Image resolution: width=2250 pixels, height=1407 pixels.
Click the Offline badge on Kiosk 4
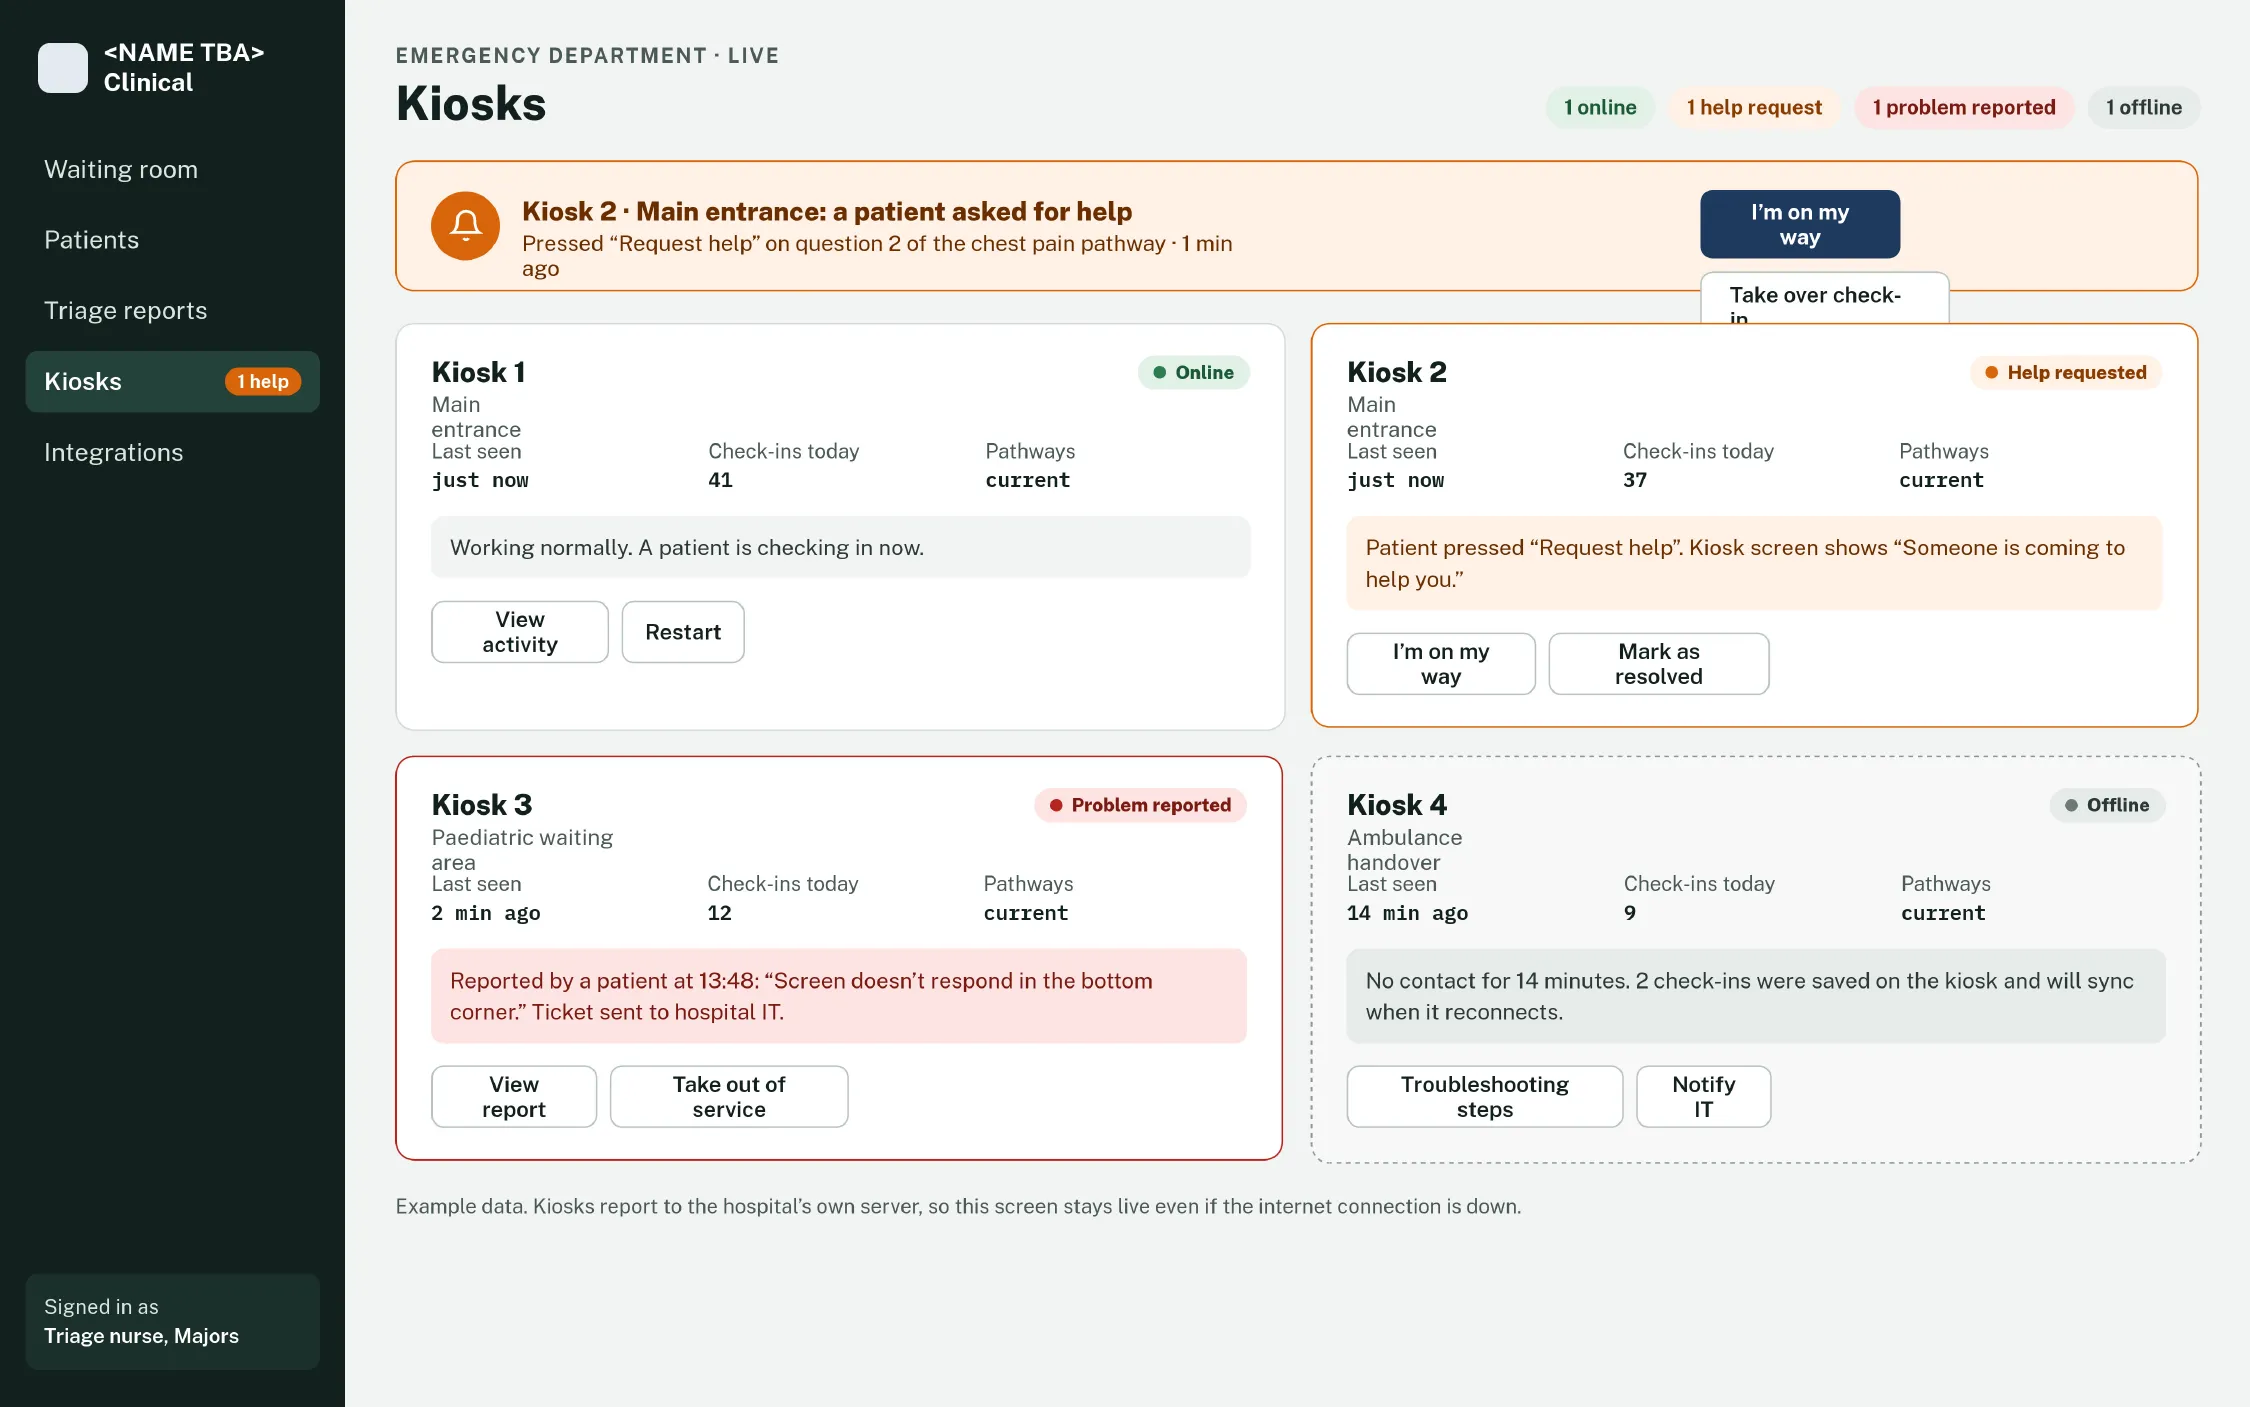(x=2108, y=806)
